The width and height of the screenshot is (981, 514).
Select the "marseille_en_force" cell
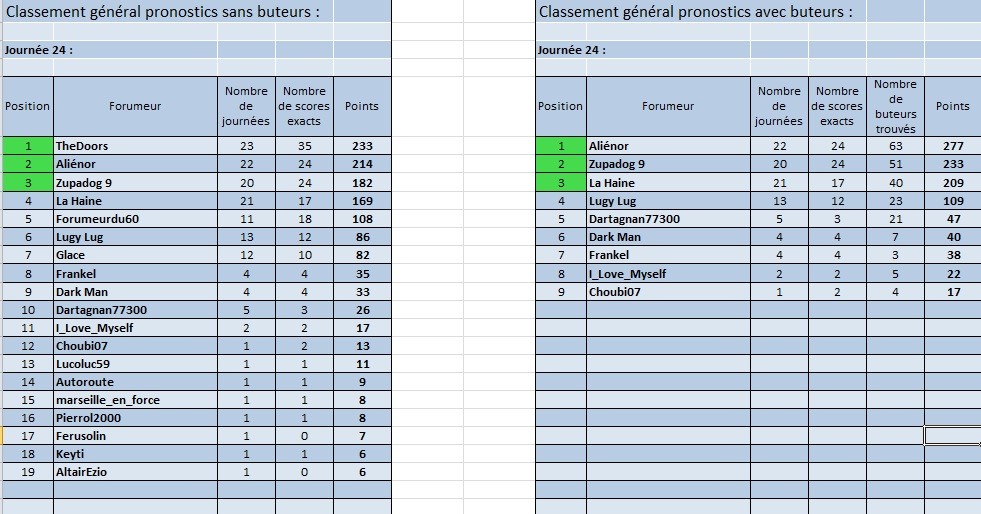(x=108, y=400)
